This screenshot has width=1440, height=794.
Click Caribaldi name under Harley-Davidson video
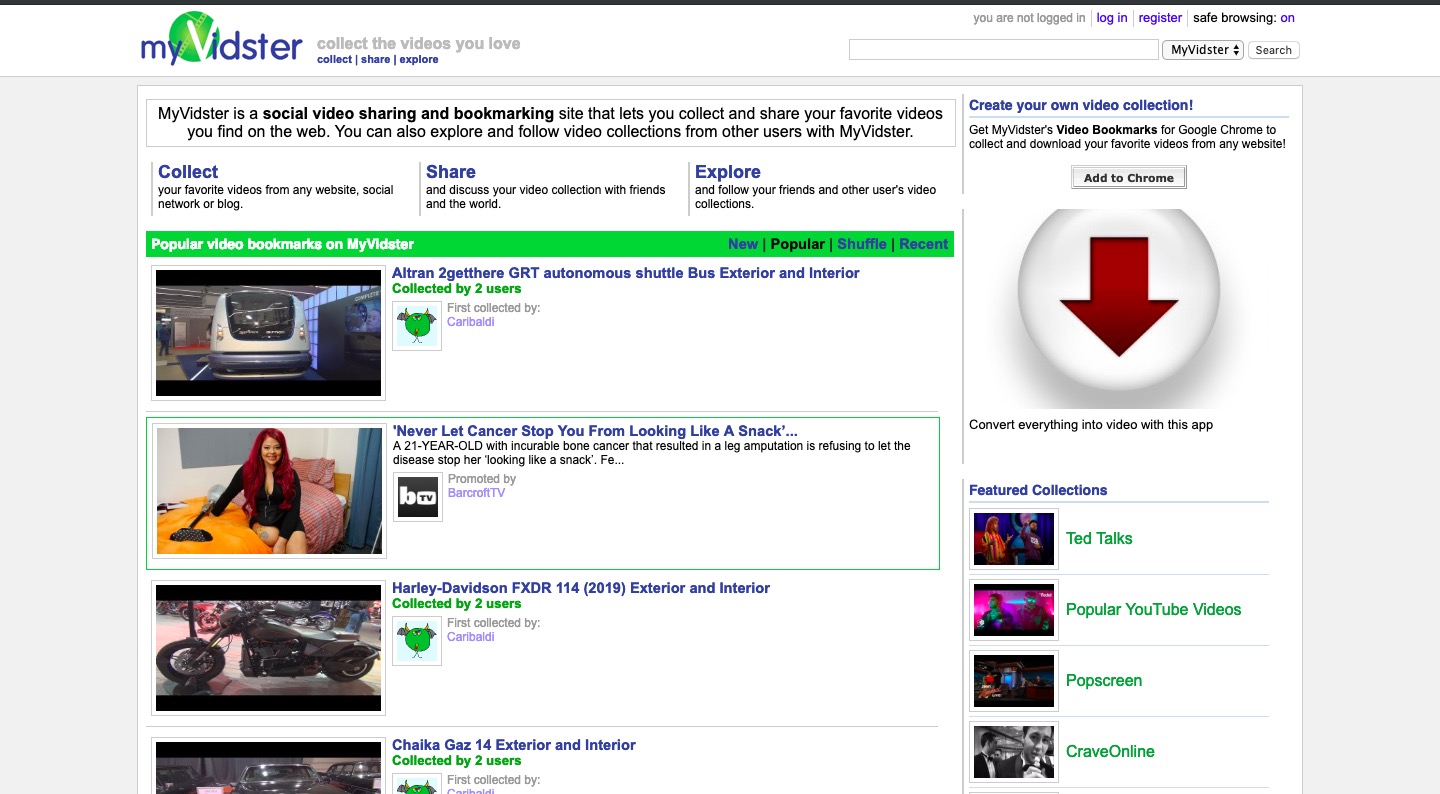click(471, 637)
